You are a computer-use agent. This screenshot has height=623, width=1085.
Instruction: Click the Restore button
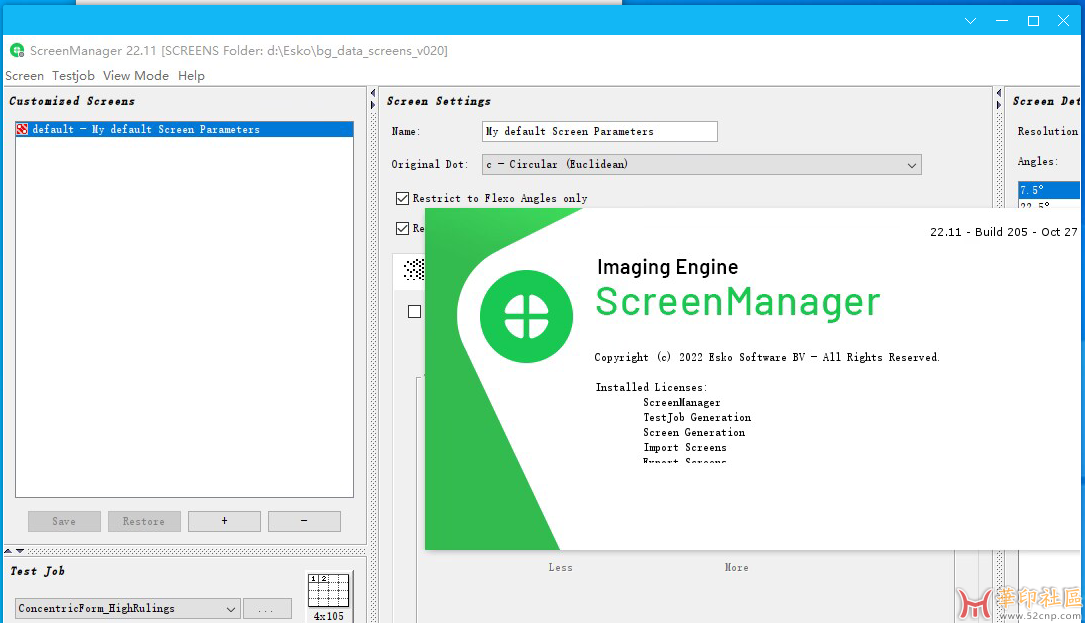pyautogui.click(x=144, y=521)
